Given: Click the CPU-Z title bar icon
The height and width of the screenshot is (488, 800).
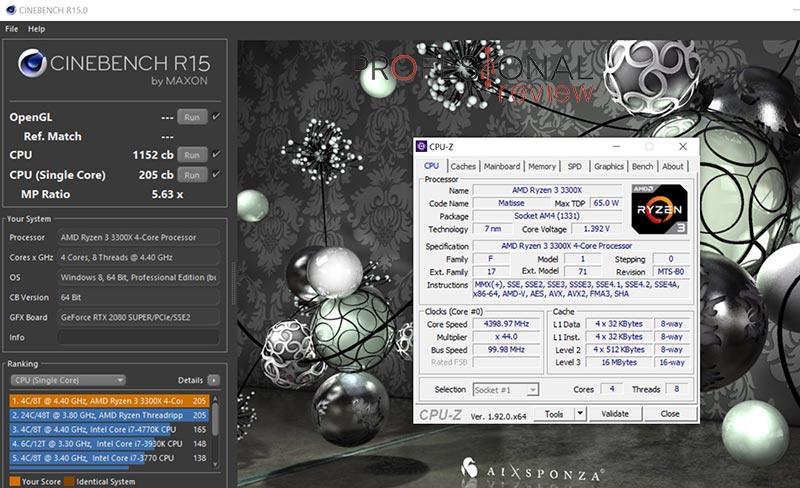Looking at the screenshot, I should (421, 147).
